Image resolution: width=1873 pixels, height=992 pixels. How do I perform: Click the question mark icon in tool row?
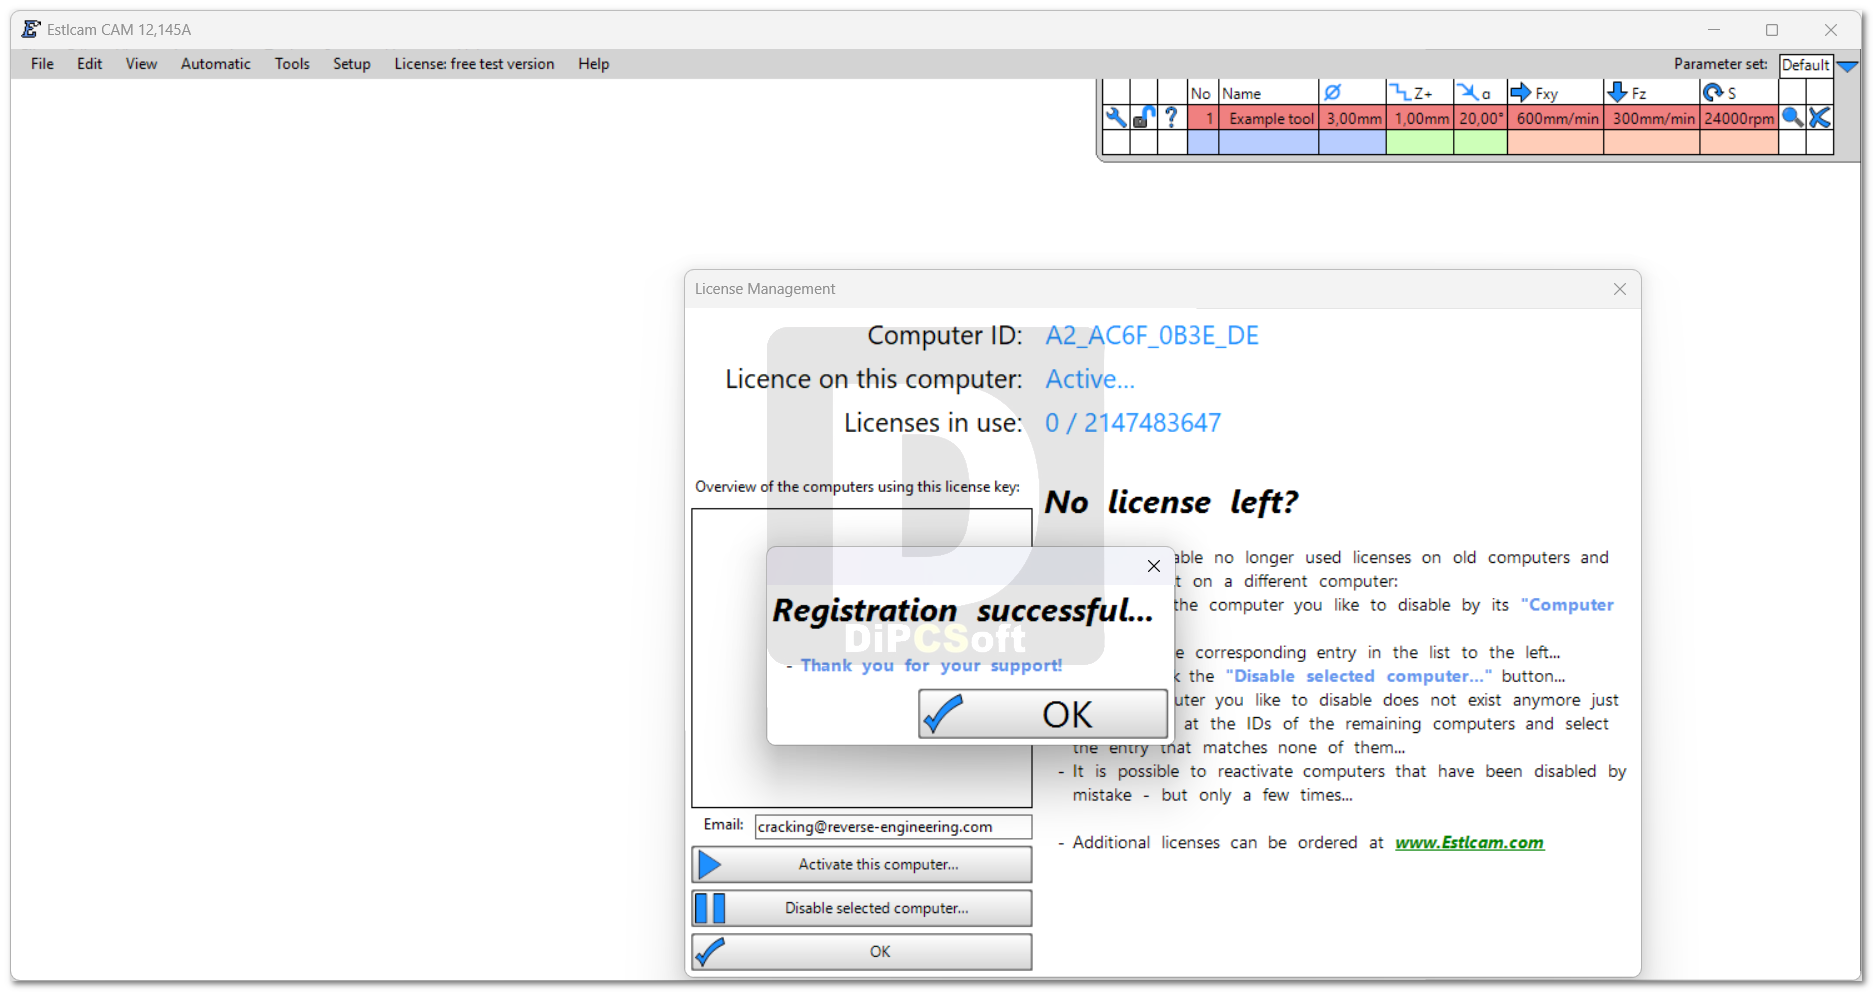(x=1171, y=118)
